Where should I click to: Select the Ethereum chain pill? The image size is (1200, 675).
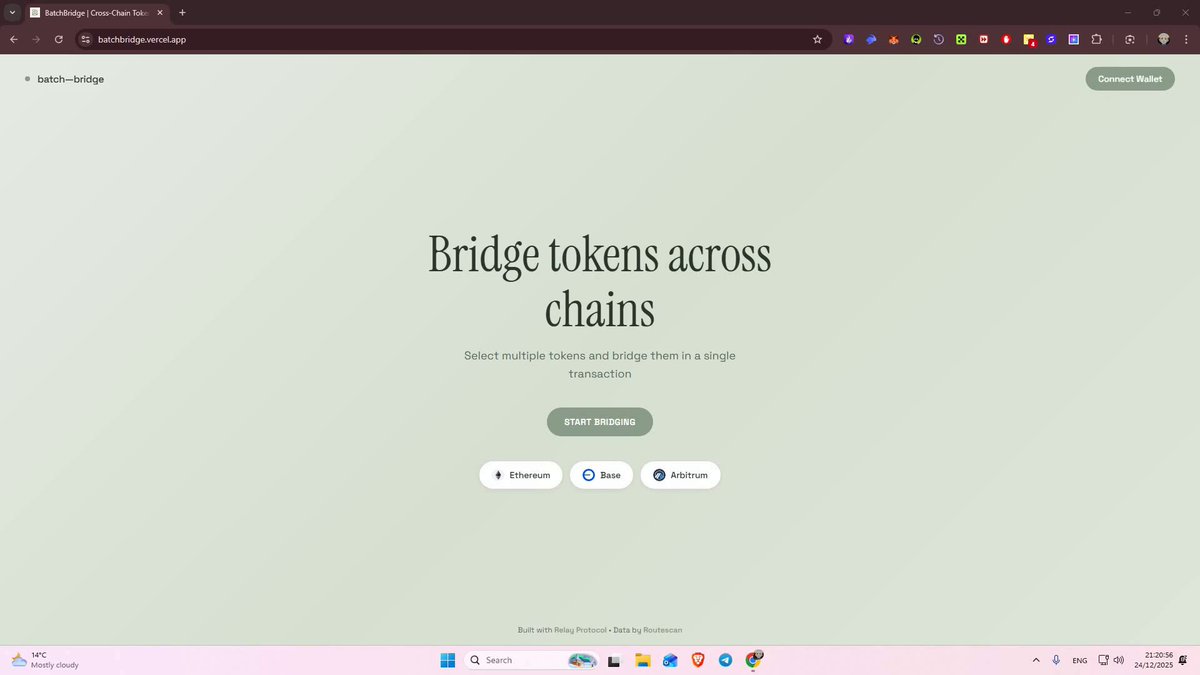coord(521,475)
